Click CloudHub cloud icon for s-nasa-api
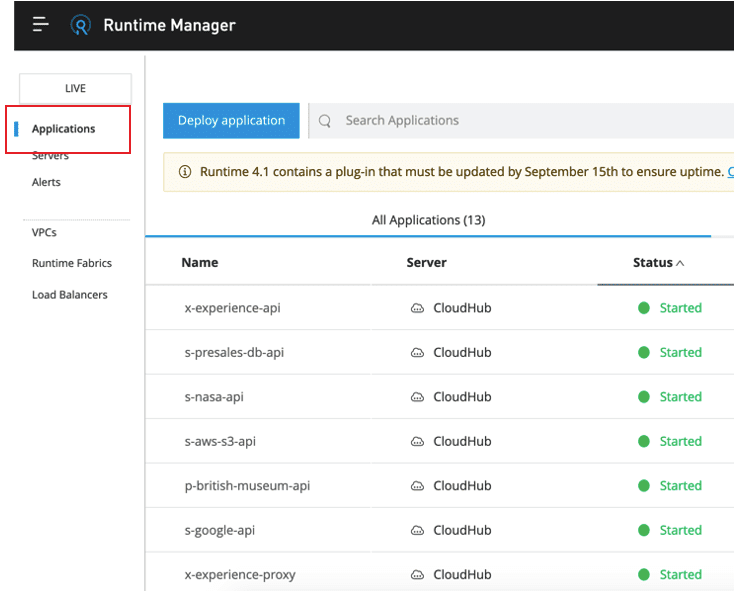747x591 pixels. click(417, 397)
